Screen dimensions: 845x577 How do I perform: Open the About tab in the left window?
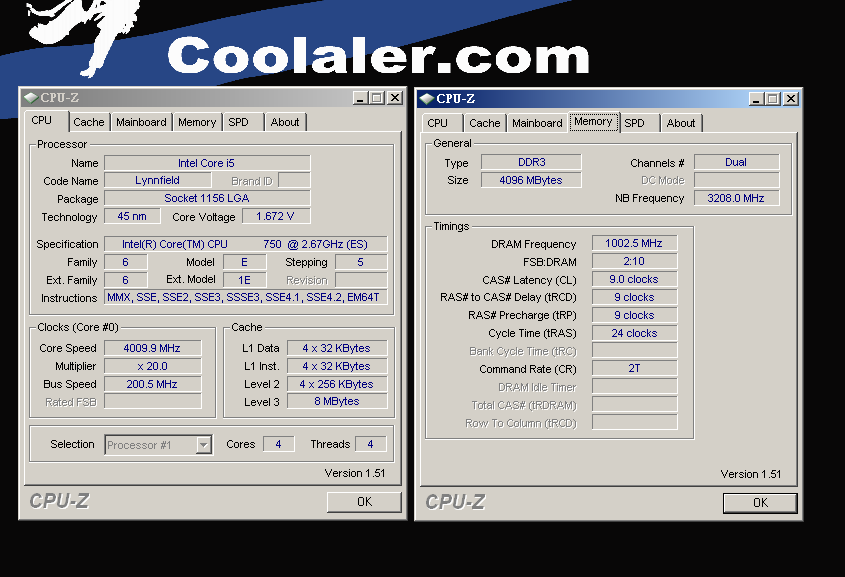point(286,122)
